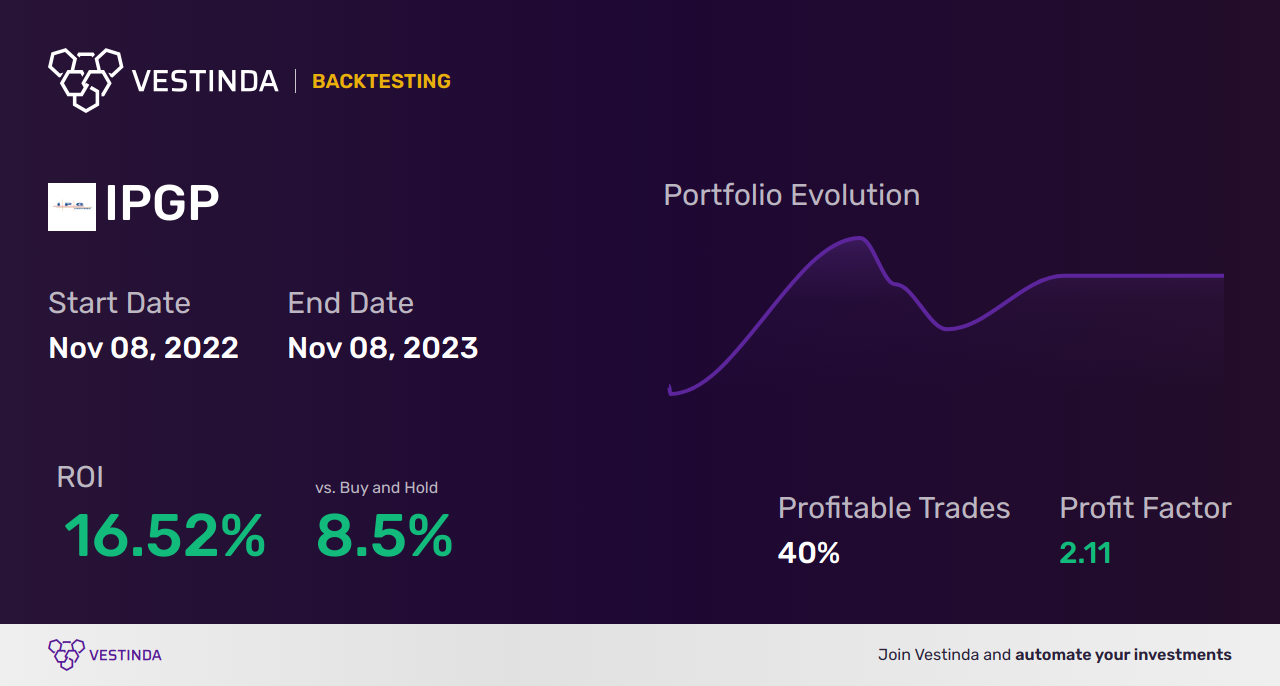Screen dimensions: 1280x686
Task: Click the vs. Buy and Hold 8.5% value
Action: click(384, 536)
